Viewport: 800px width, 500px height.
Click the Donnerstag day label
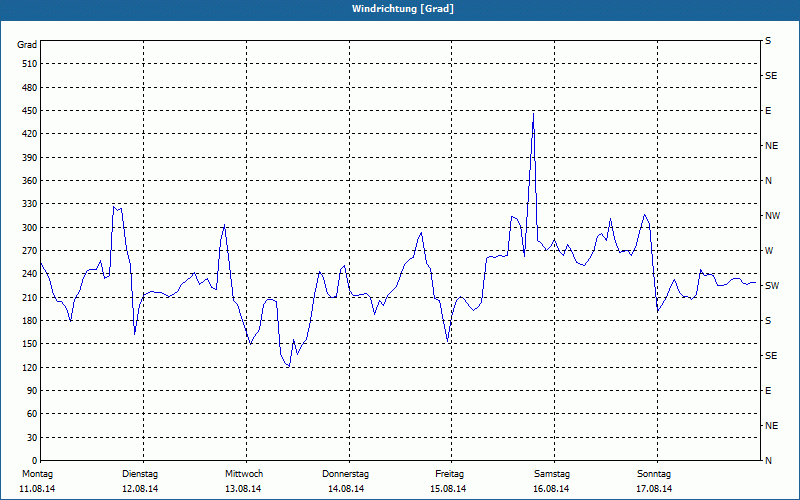coord(345,474)
